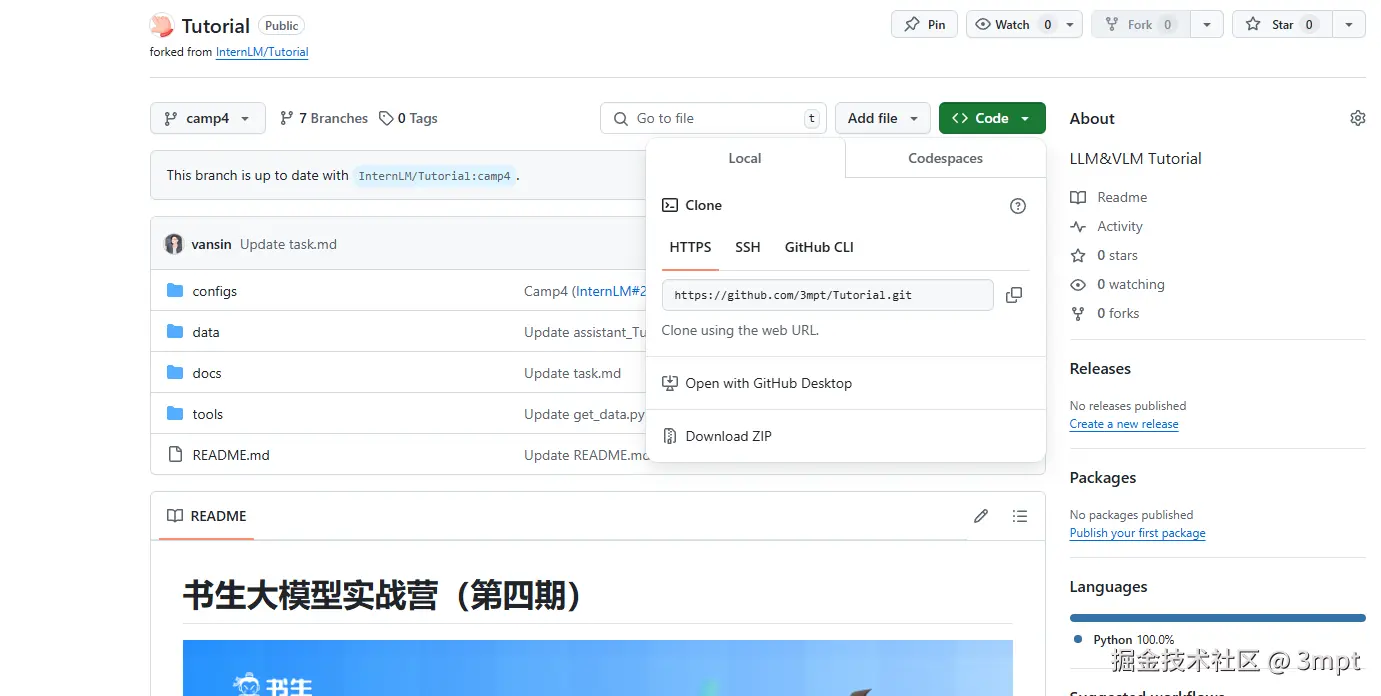Click vansin's commit author avatar

(174, 244)
